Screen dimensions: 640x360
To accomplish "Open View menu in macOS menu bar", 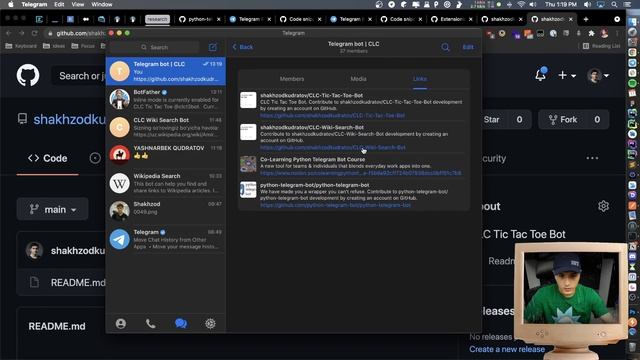I will click(x=78, y=4).
